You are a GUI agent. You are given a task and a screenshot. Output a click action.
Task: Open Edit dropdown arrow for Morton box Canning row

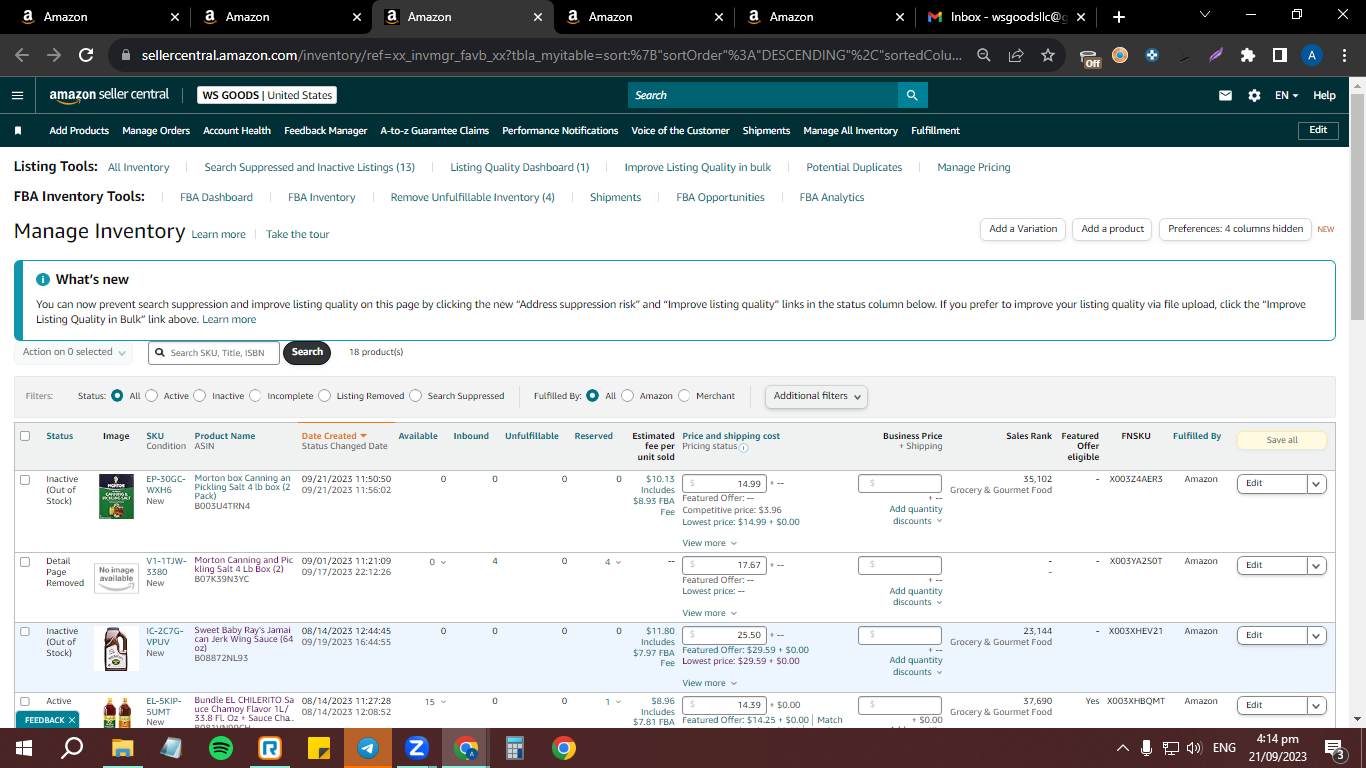tap(1317, 483)
